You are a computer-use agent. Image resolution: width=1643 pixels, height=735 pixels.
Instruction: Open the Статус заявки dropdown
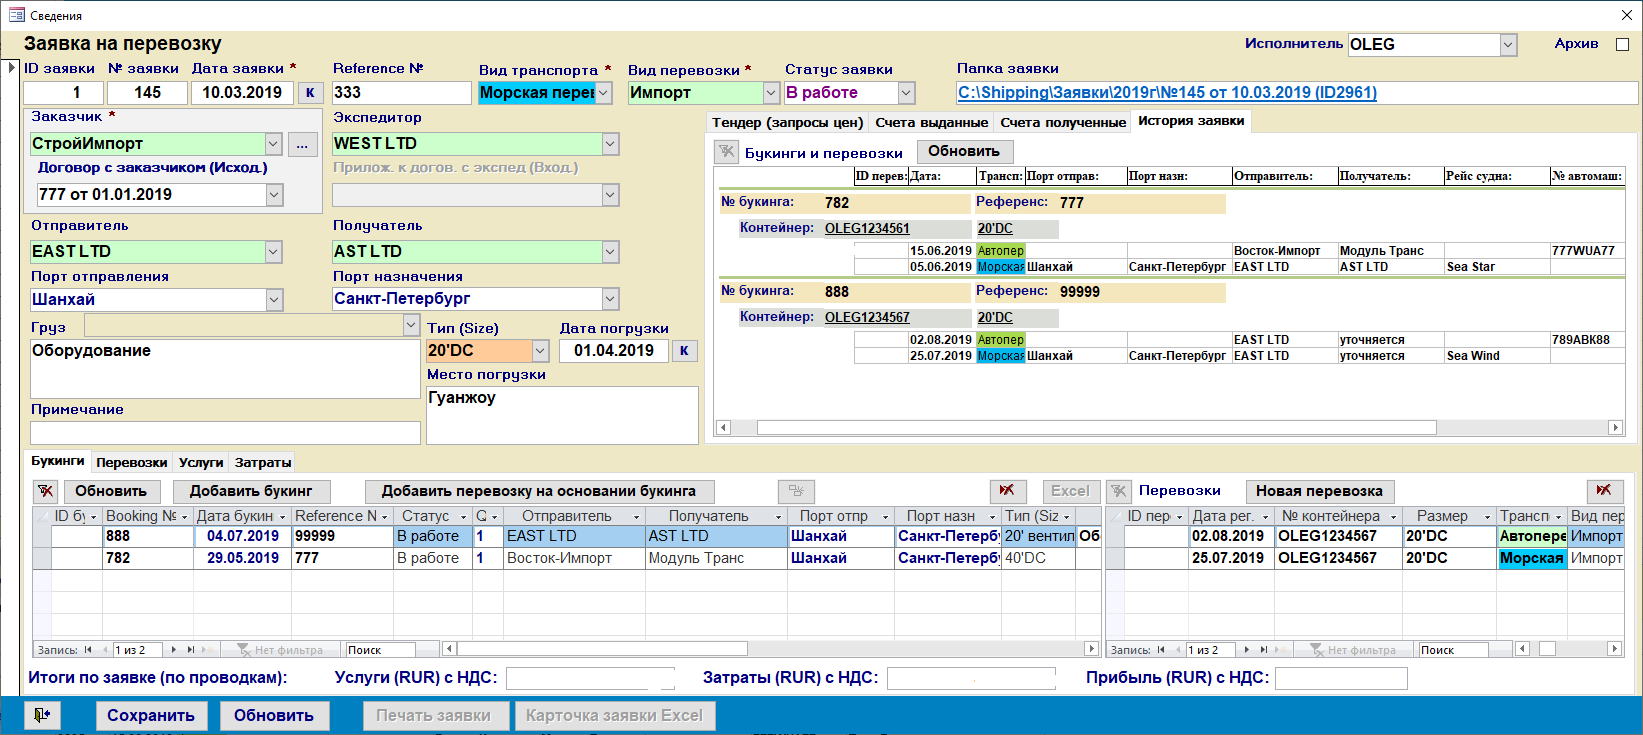point(906,93)
